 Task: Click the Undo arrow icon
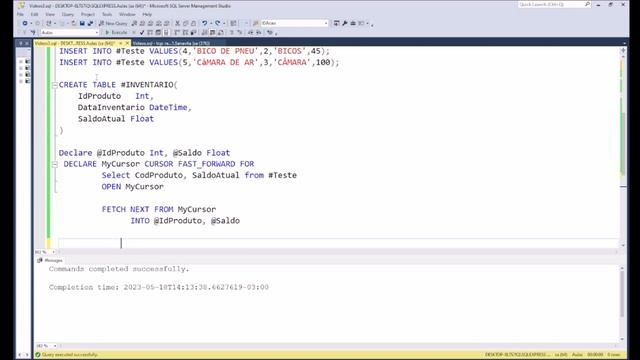click(204, 23)
